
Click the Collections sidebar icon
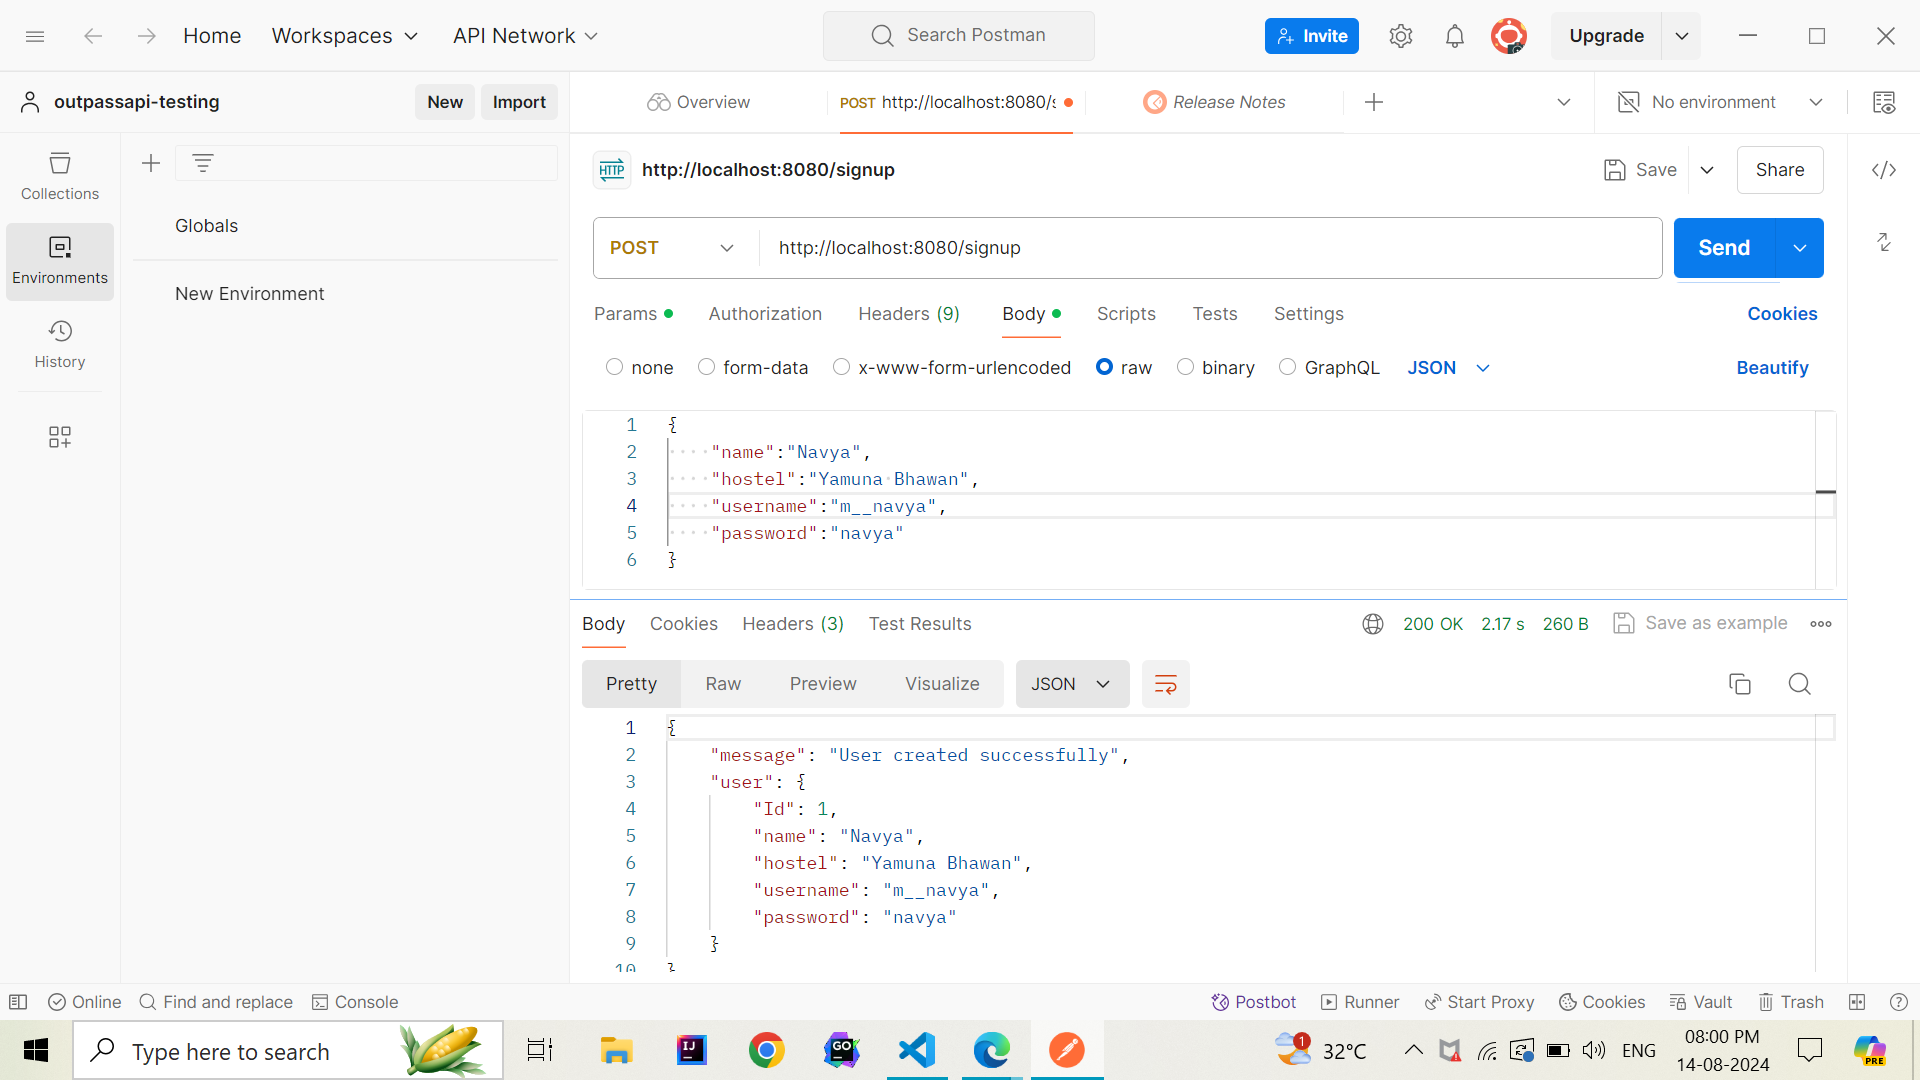coord(60,175)
